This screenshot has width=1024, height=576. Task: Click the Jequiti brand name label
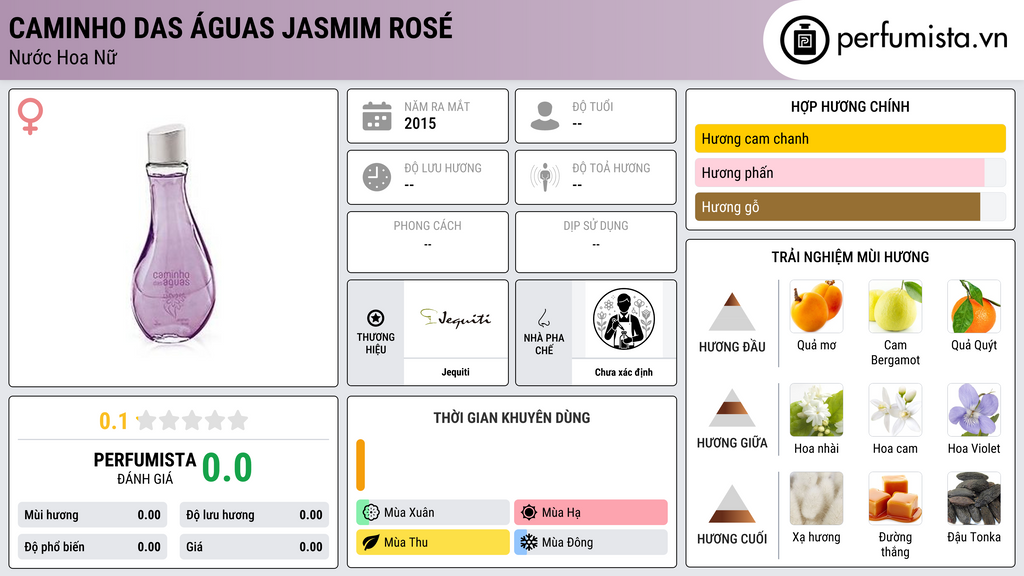(455, 372)
